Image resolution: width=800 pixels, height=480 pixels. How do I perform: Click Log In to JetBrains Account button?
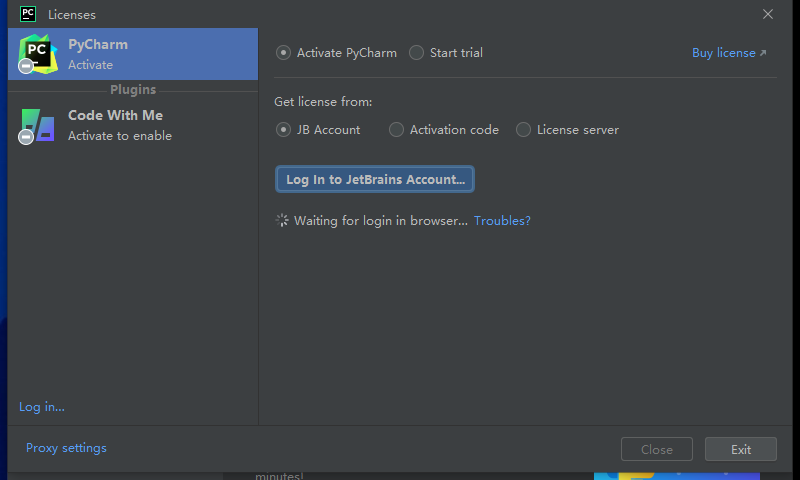point(375,179)
